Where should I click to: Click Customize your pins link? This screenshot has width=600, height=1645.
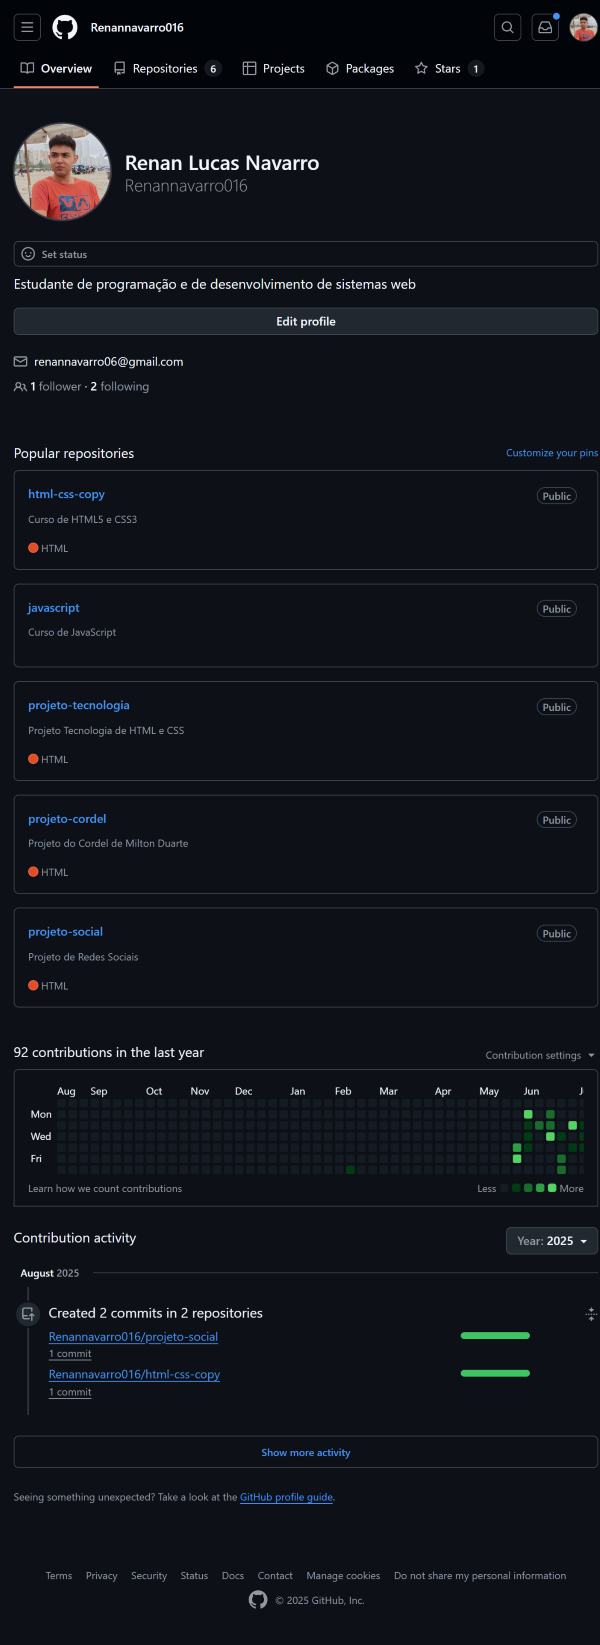[552, 453]
